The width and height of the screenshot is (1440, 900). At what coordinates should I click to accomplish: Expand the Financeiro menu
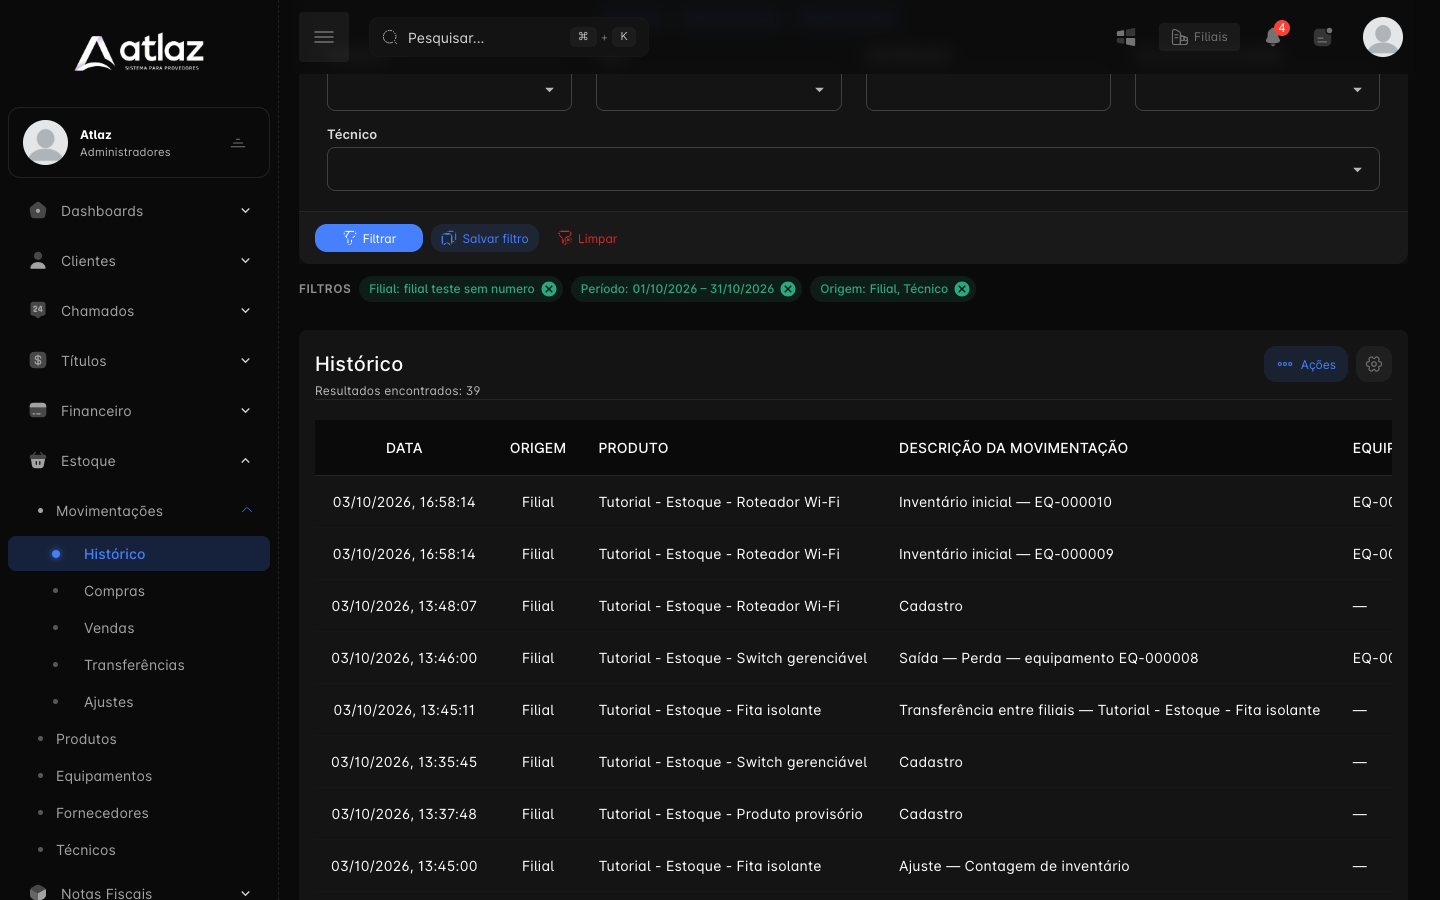[x=139, y=411]
